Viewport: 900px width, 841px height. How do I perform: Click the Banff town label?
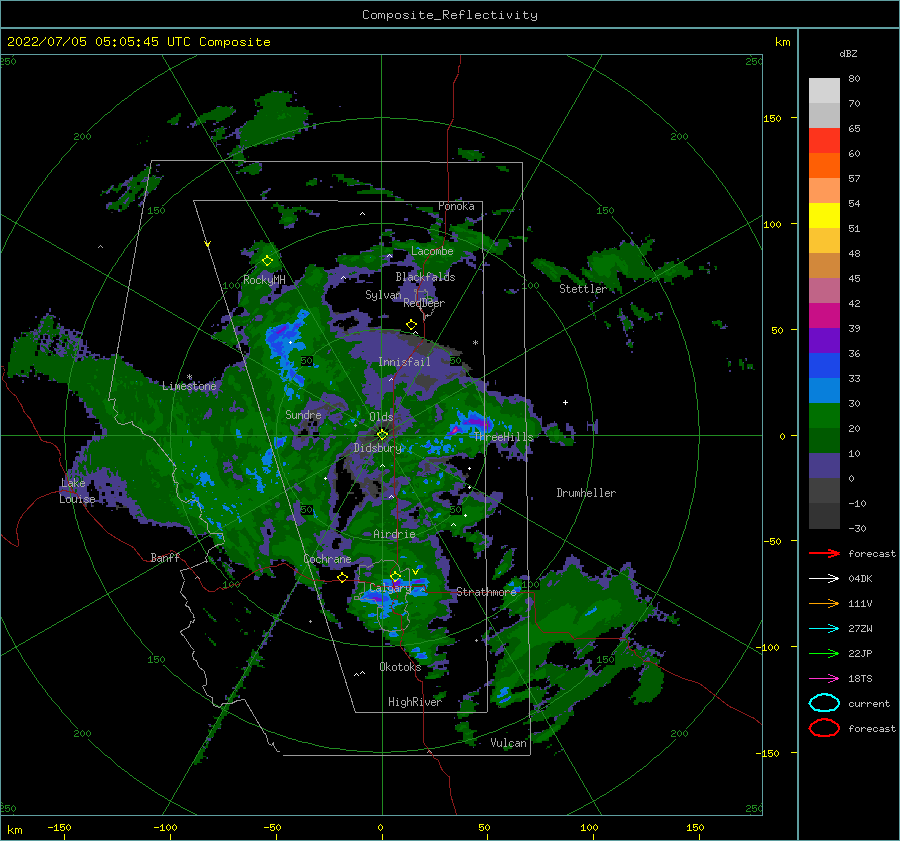point(165,558)
